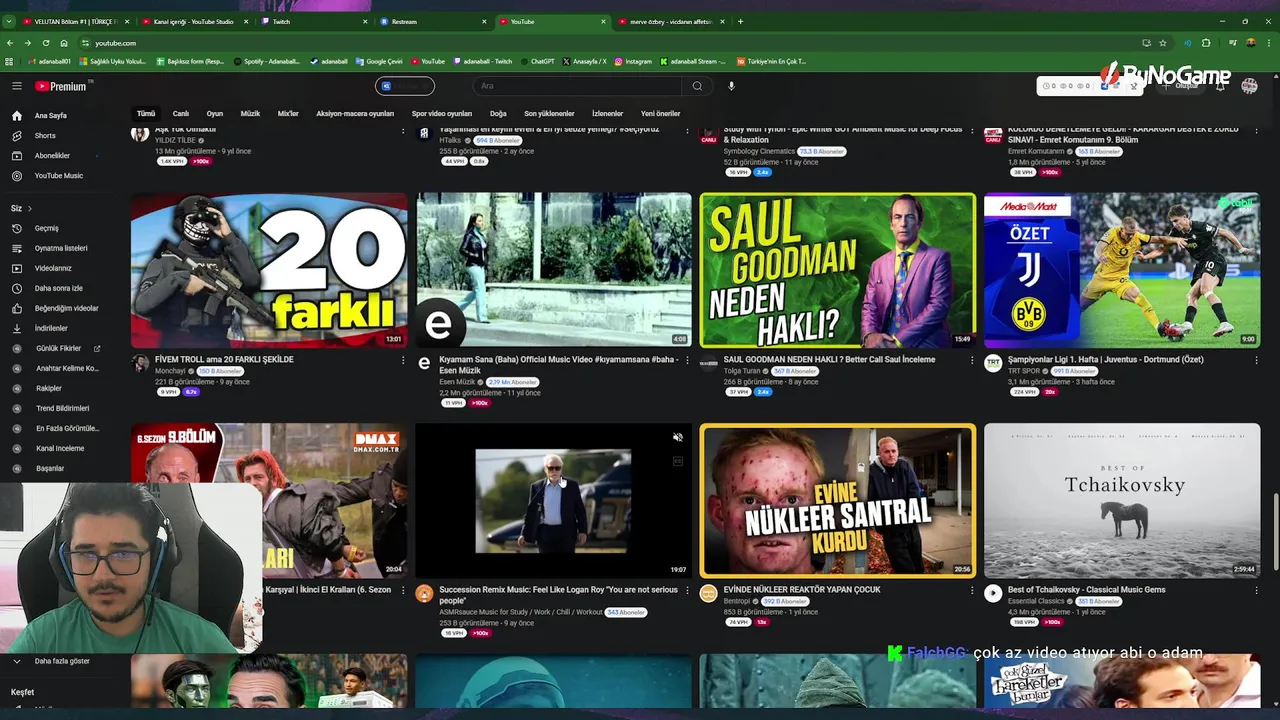Open YouTube Music in sidebar
The height and width of the screenshot is (720, 1280).
click(59, 176)
